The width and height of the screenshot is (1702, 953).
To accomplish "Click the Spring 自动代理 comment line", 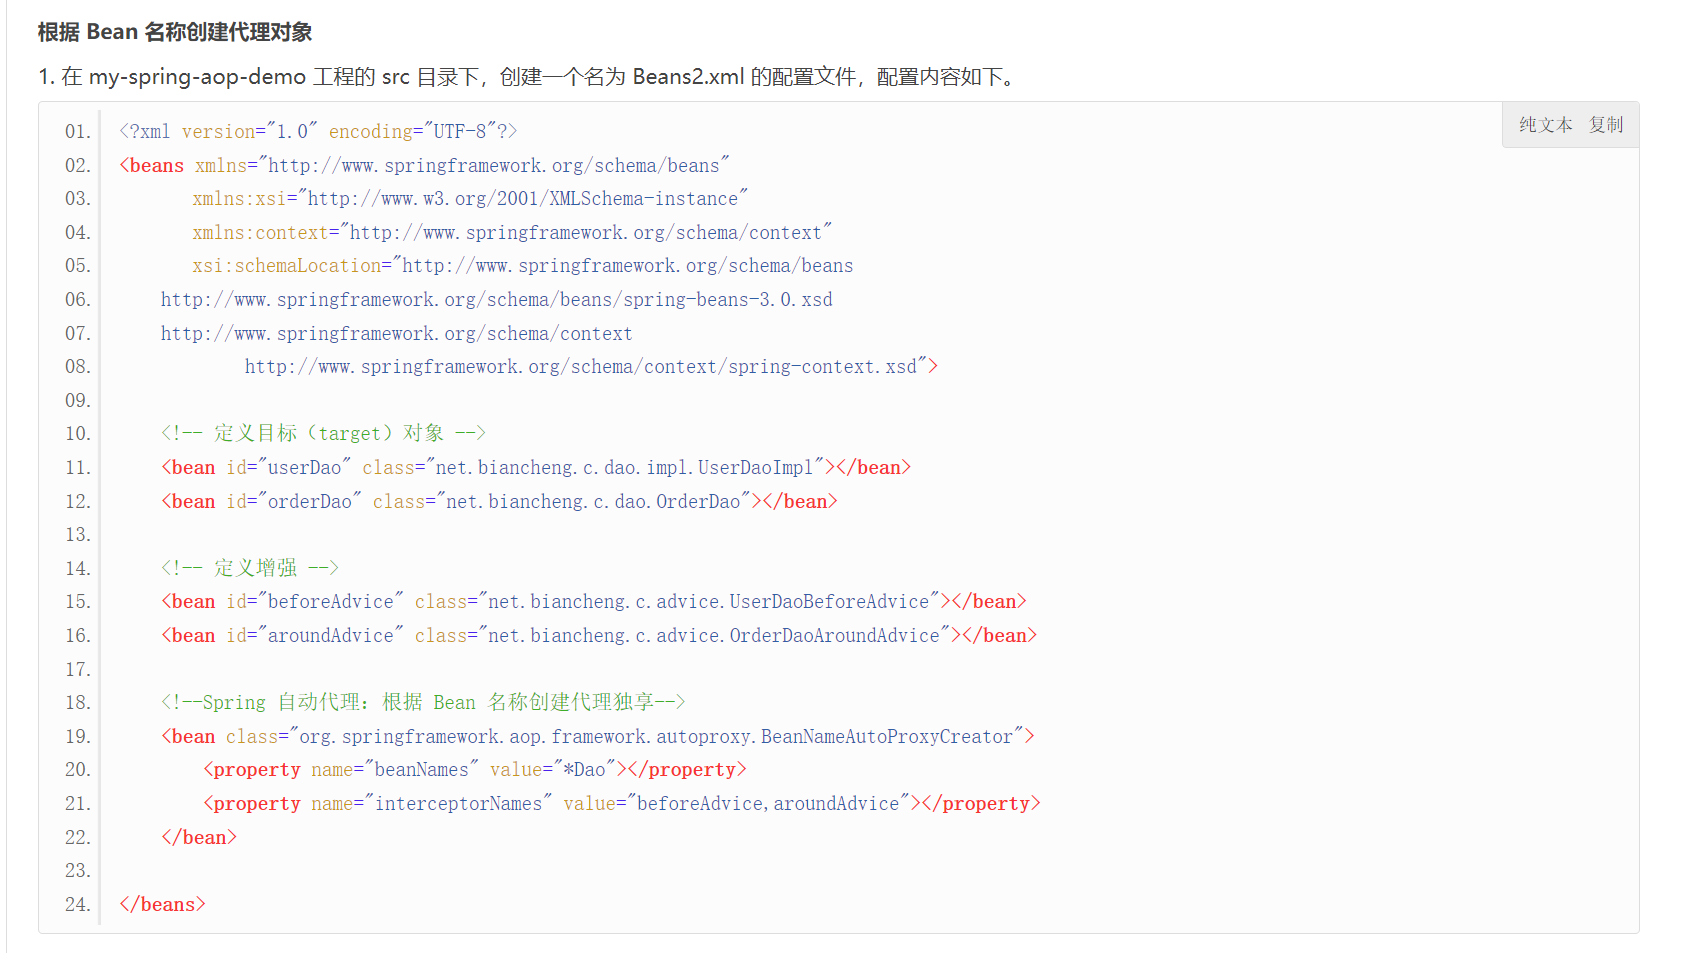I will 423,703.
